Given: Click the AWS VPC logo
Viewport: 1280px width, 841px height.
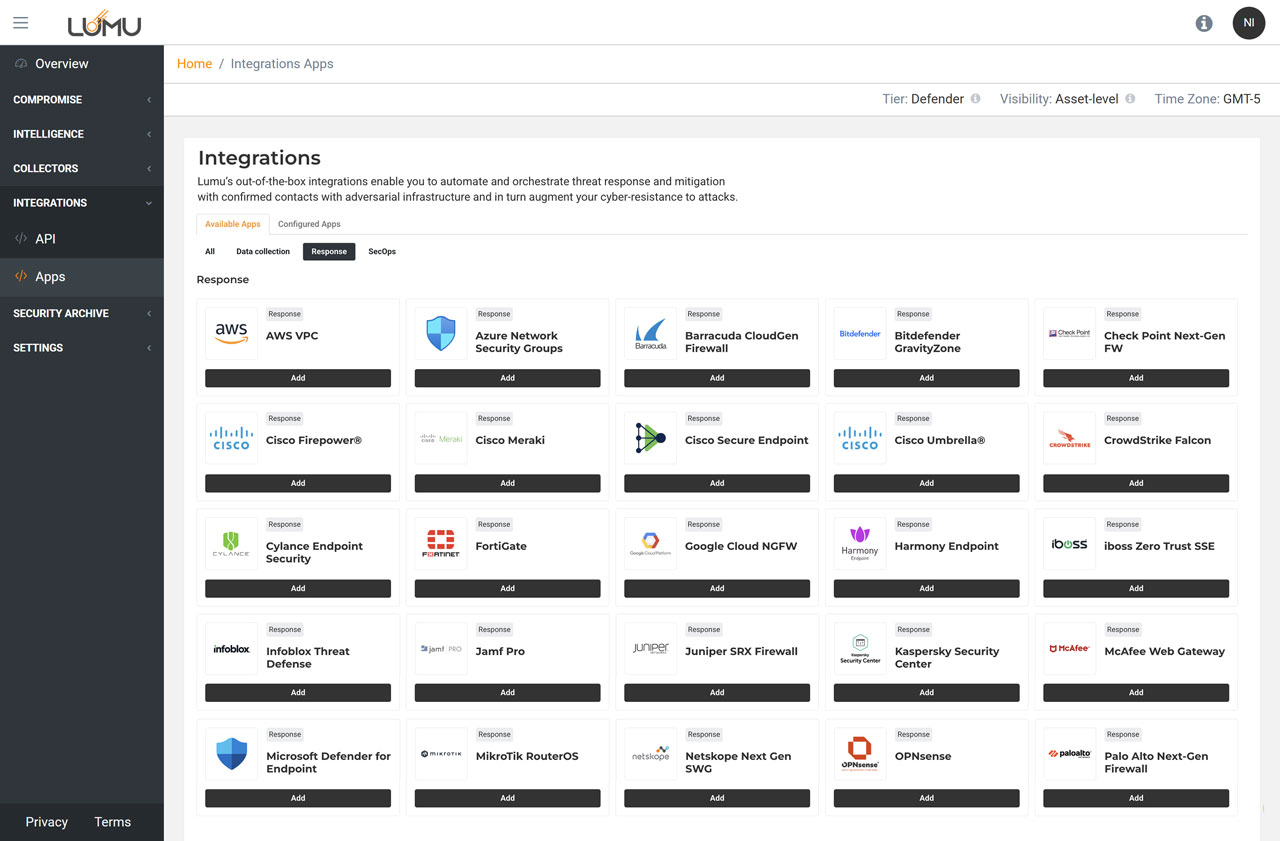Looking at the screenshot, I should click(231, 334).
